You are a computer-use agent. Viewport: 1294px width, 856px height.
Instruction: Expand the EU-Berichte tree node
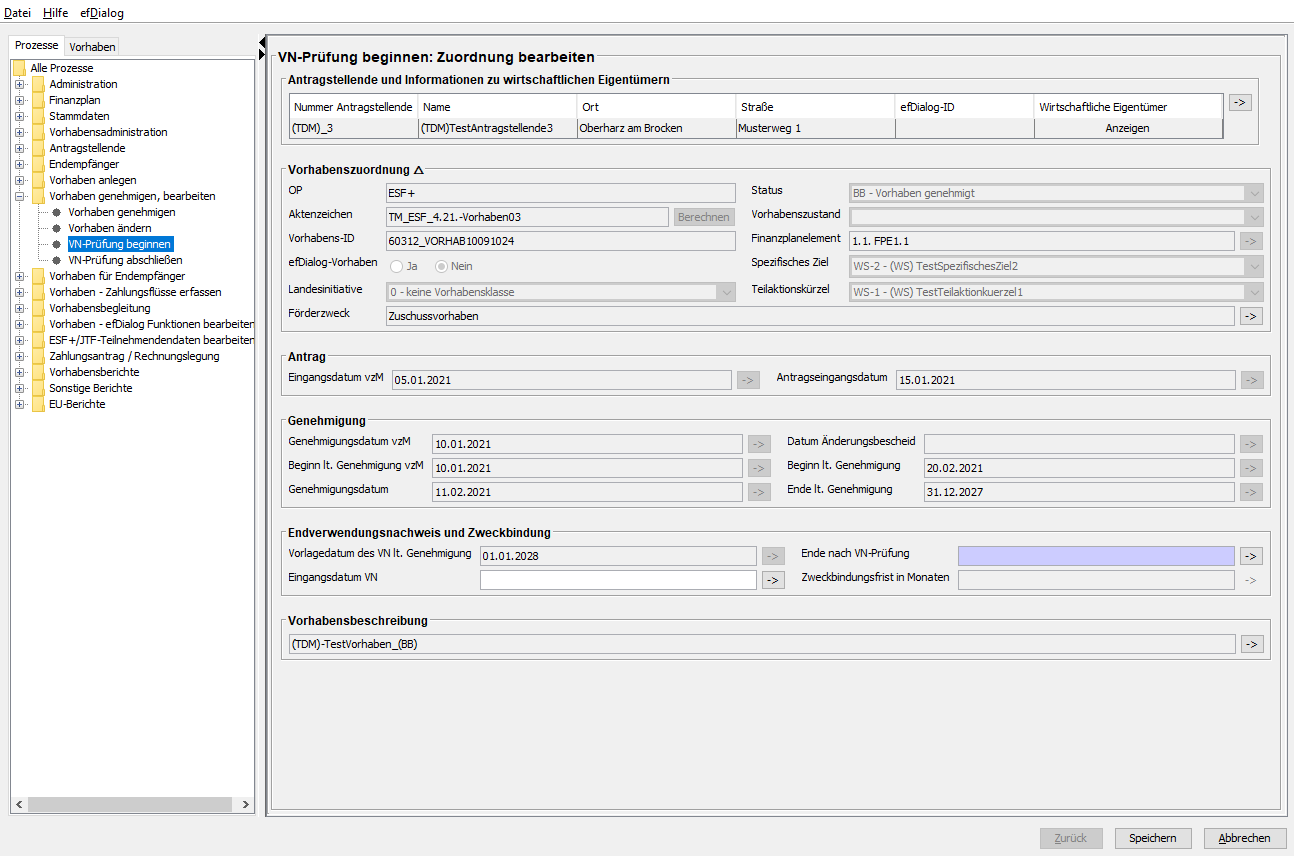pos(19,404)
